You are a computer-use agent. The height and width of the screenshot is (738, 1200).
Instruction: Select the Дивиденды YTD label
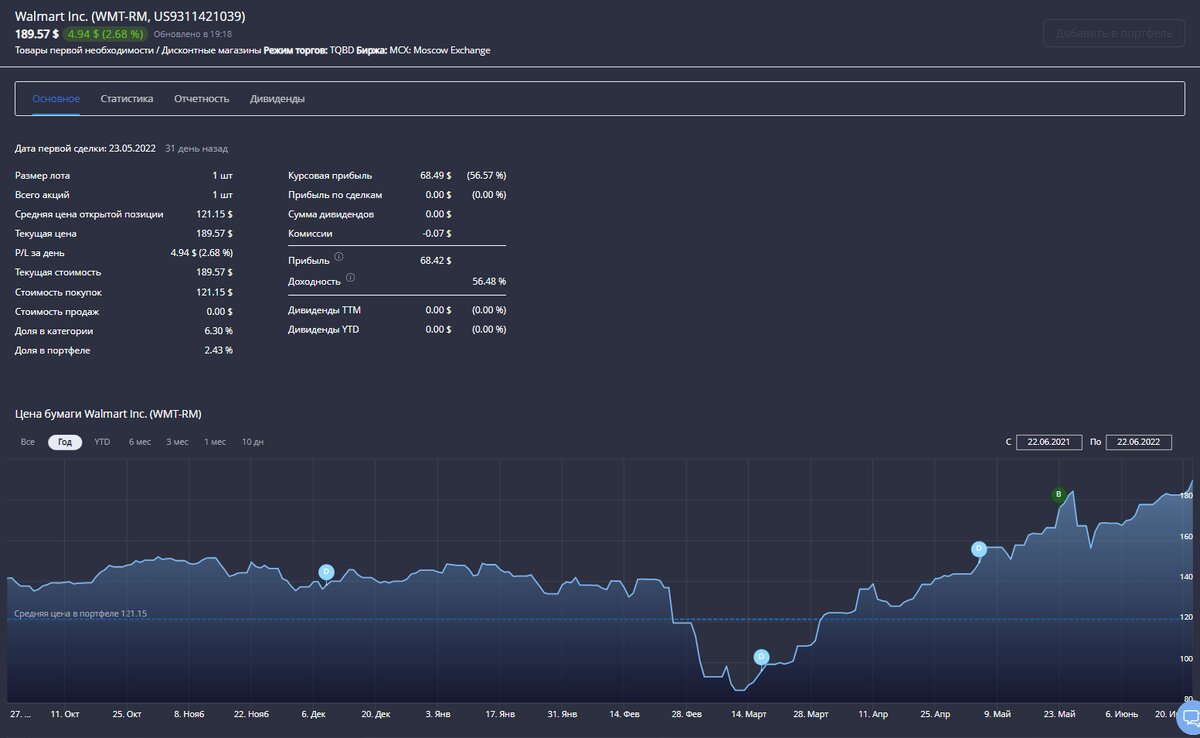pos(323,329)
